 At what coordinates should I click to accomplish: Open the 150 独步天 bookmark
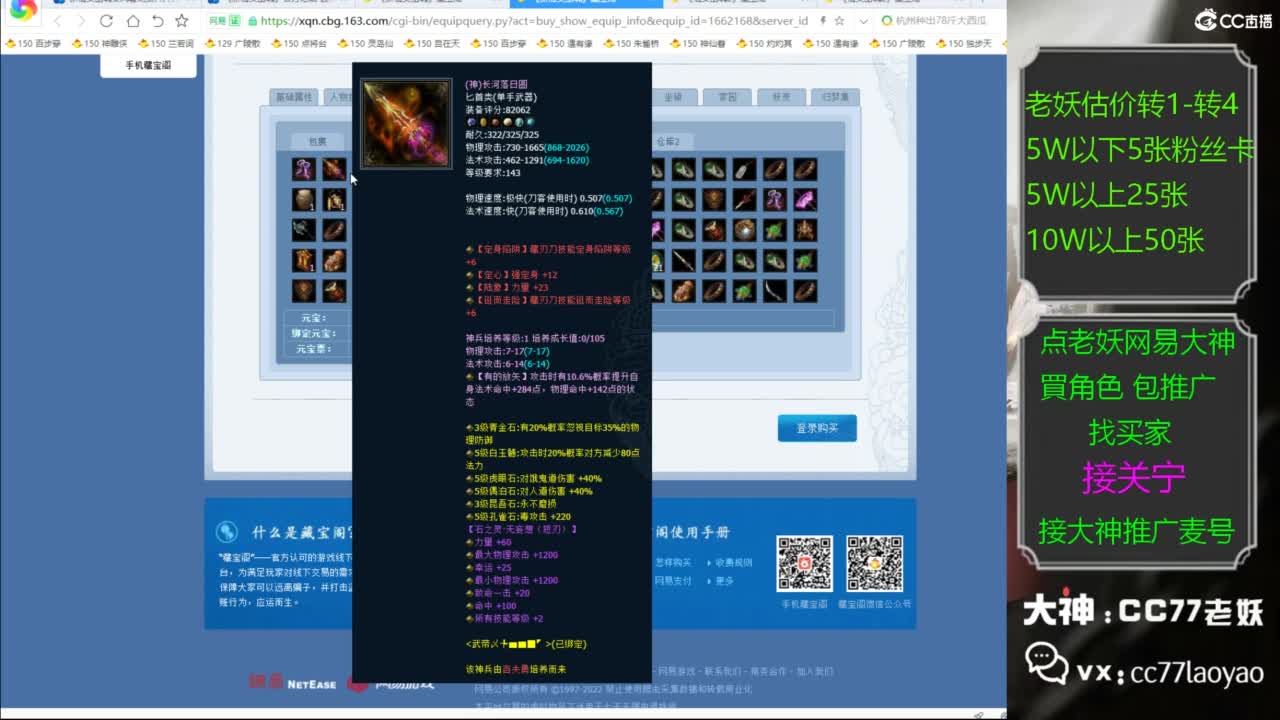tap(964, 44)
